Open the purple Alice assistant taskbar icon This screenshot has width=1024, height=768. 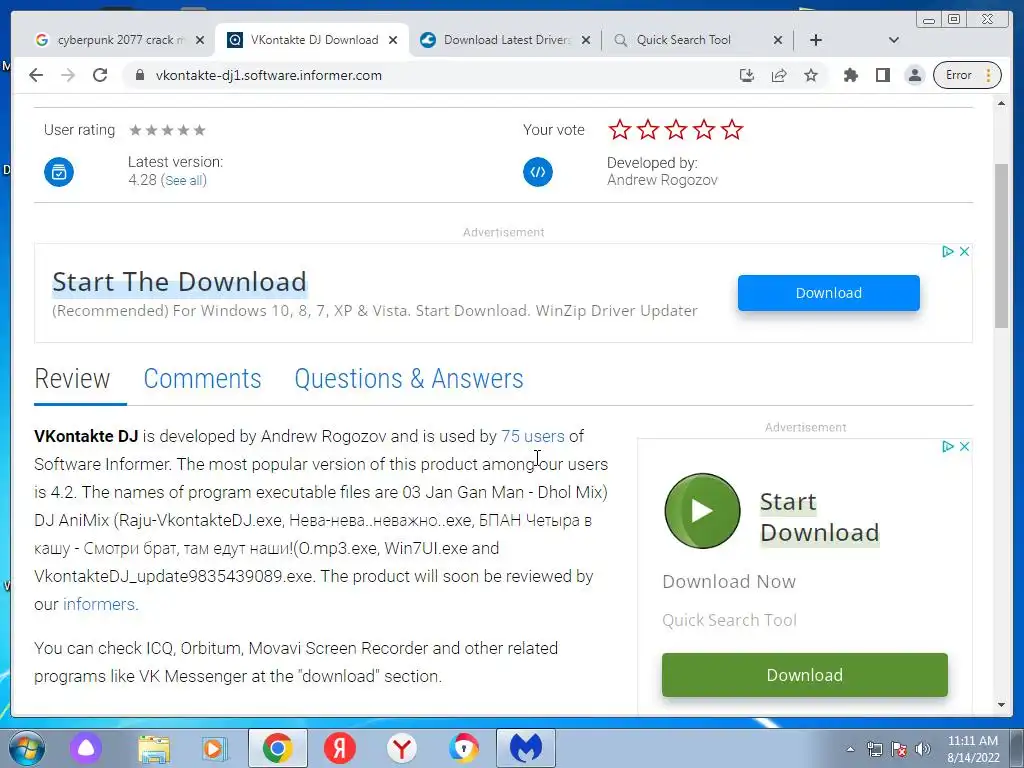87,748
